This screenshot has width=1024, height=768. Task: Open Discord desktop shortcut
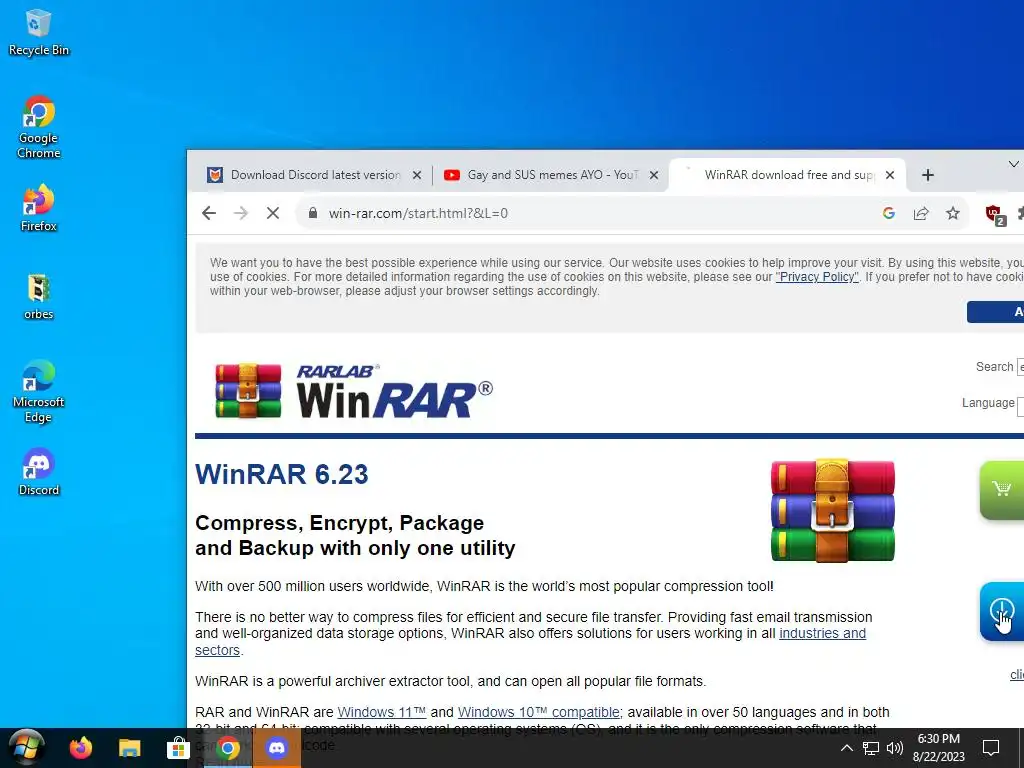38,472
